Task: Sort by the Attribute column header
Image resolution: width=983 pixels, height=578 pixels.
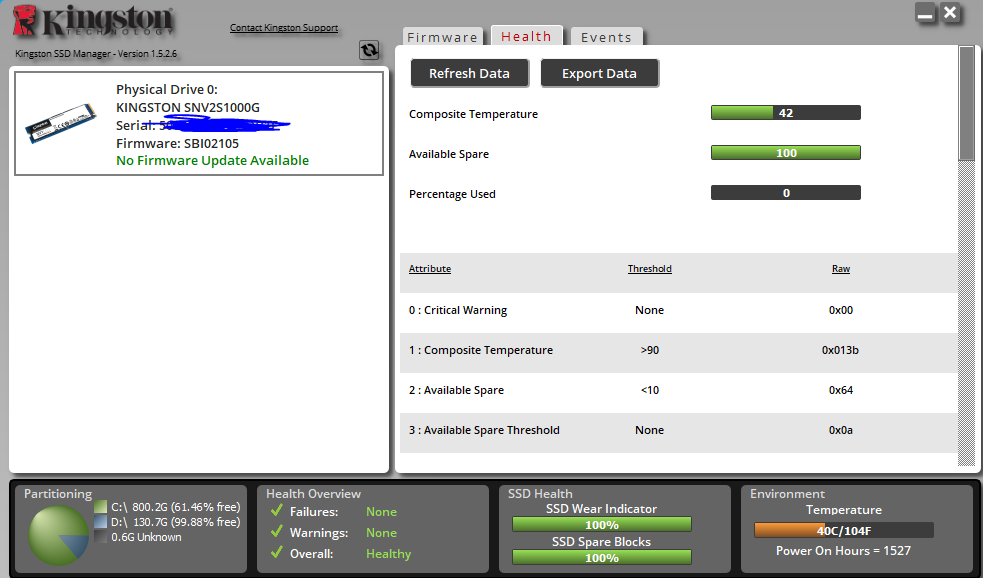Action: point(430,268)
